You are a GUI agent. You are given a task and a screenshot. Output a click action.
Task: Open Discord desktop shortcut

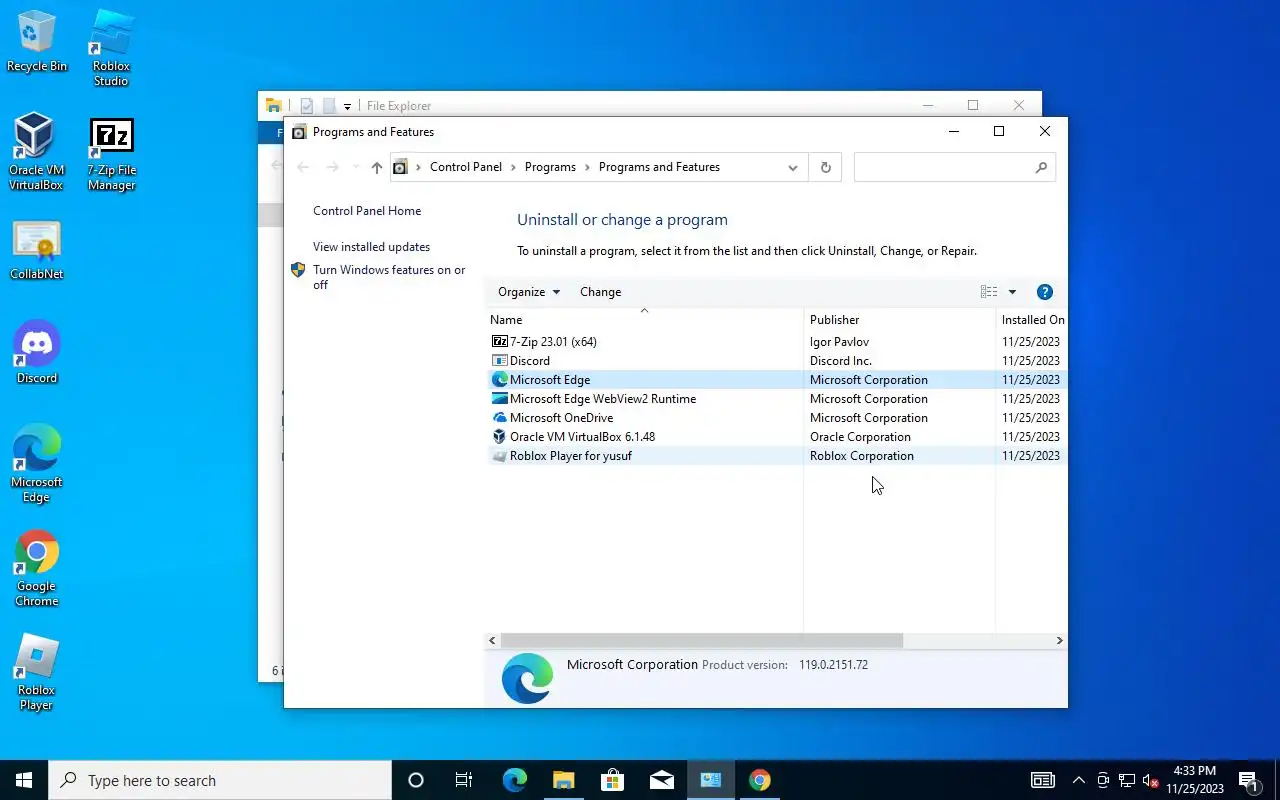tap(37, 352)
